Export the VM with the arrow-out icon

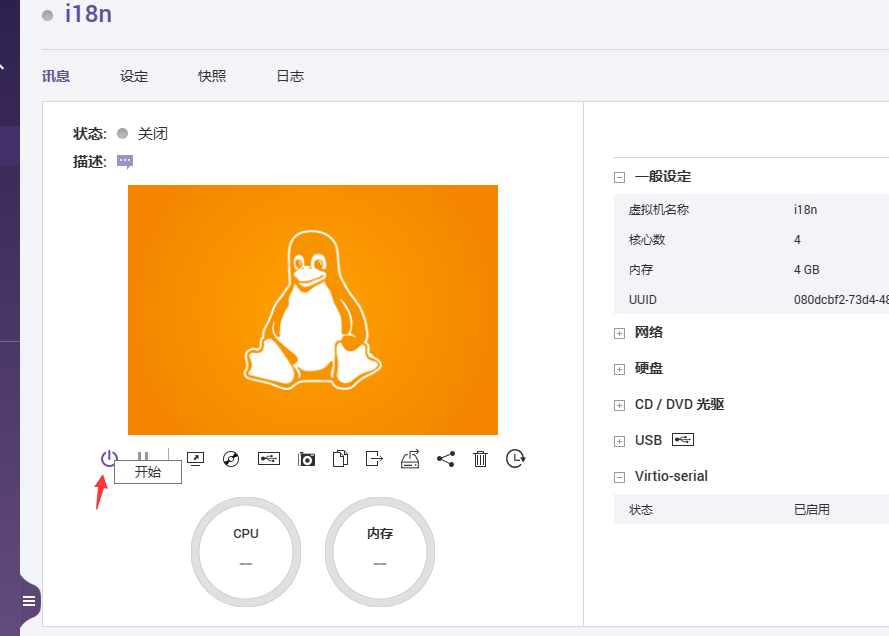click(374, 458)
